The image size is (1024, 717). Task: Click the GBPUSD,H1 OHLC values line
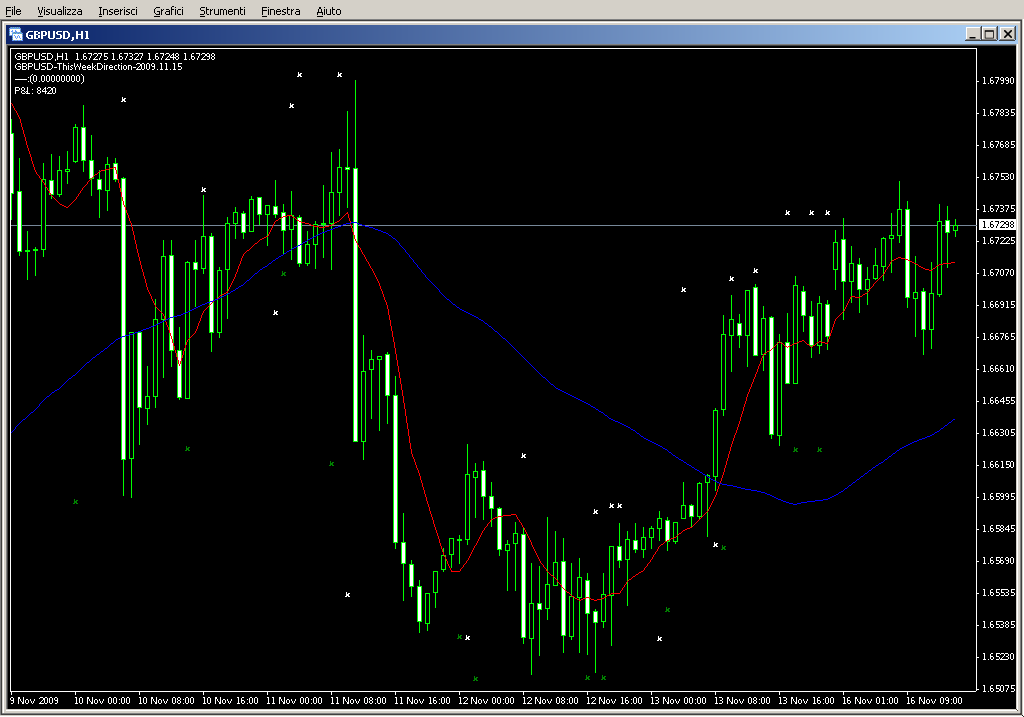click(115, 57)
